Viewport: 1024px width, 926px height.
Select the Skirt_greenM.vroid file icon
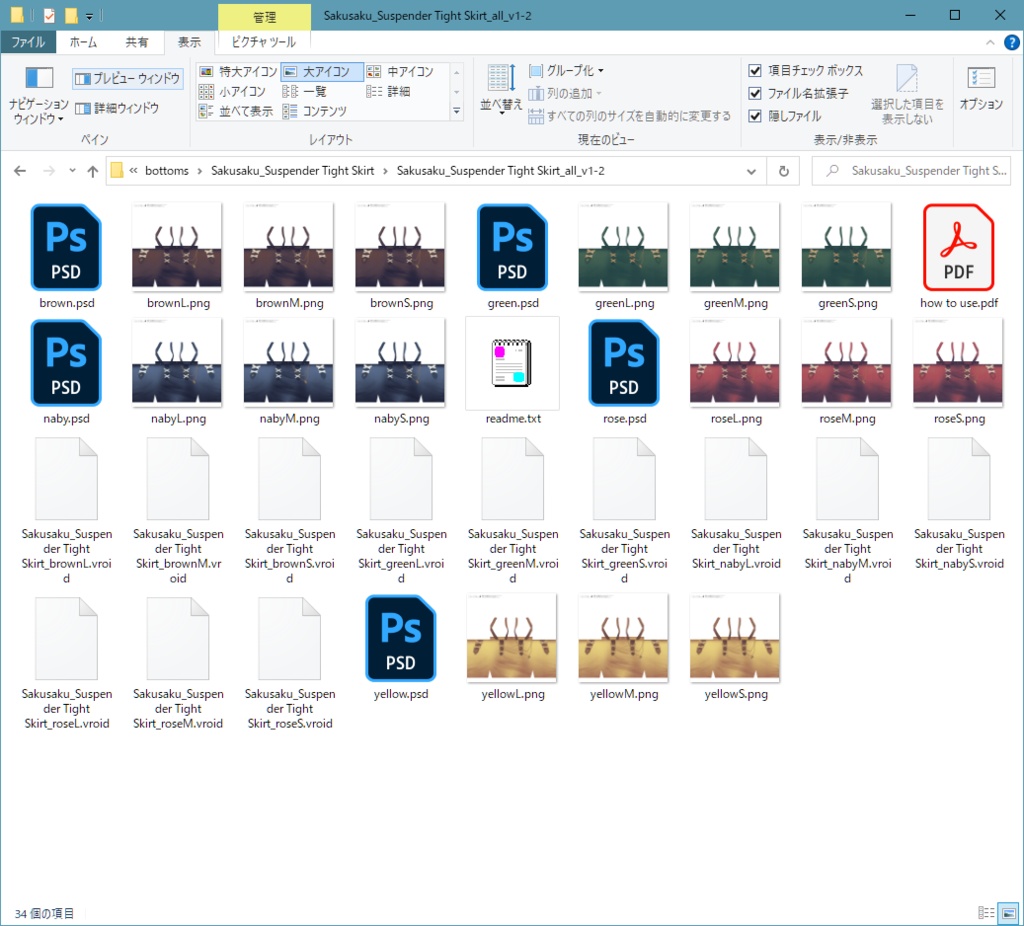point(512,479)
